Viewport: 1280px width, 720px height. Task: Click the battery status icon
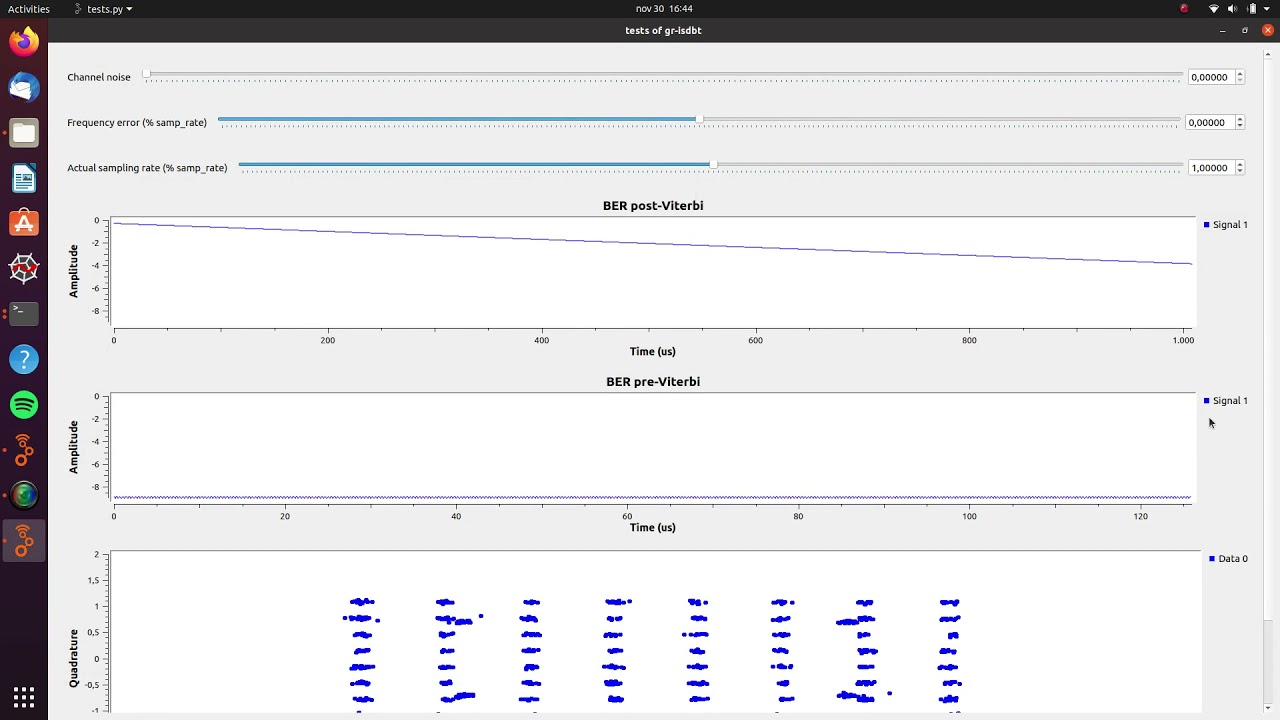(1252, 9)
